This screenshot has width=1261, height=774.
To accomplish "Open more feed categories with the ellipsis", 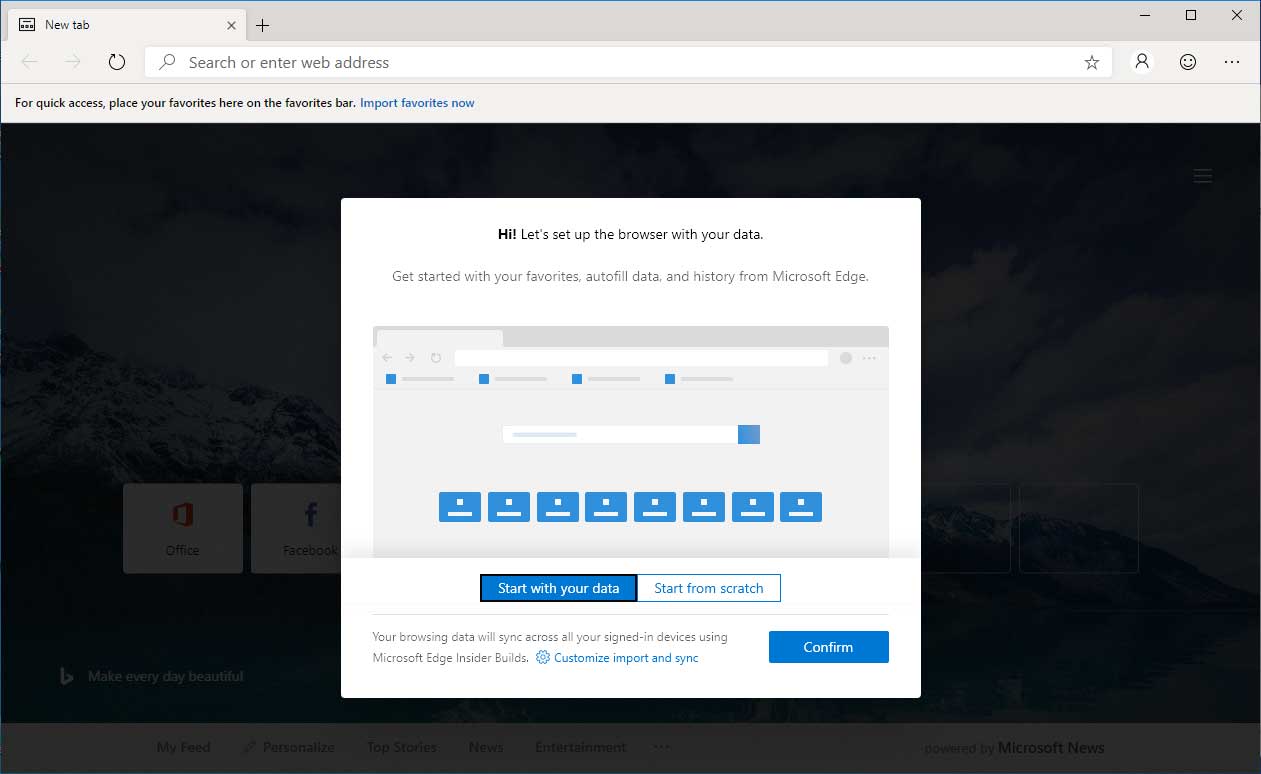I will 661,746.
